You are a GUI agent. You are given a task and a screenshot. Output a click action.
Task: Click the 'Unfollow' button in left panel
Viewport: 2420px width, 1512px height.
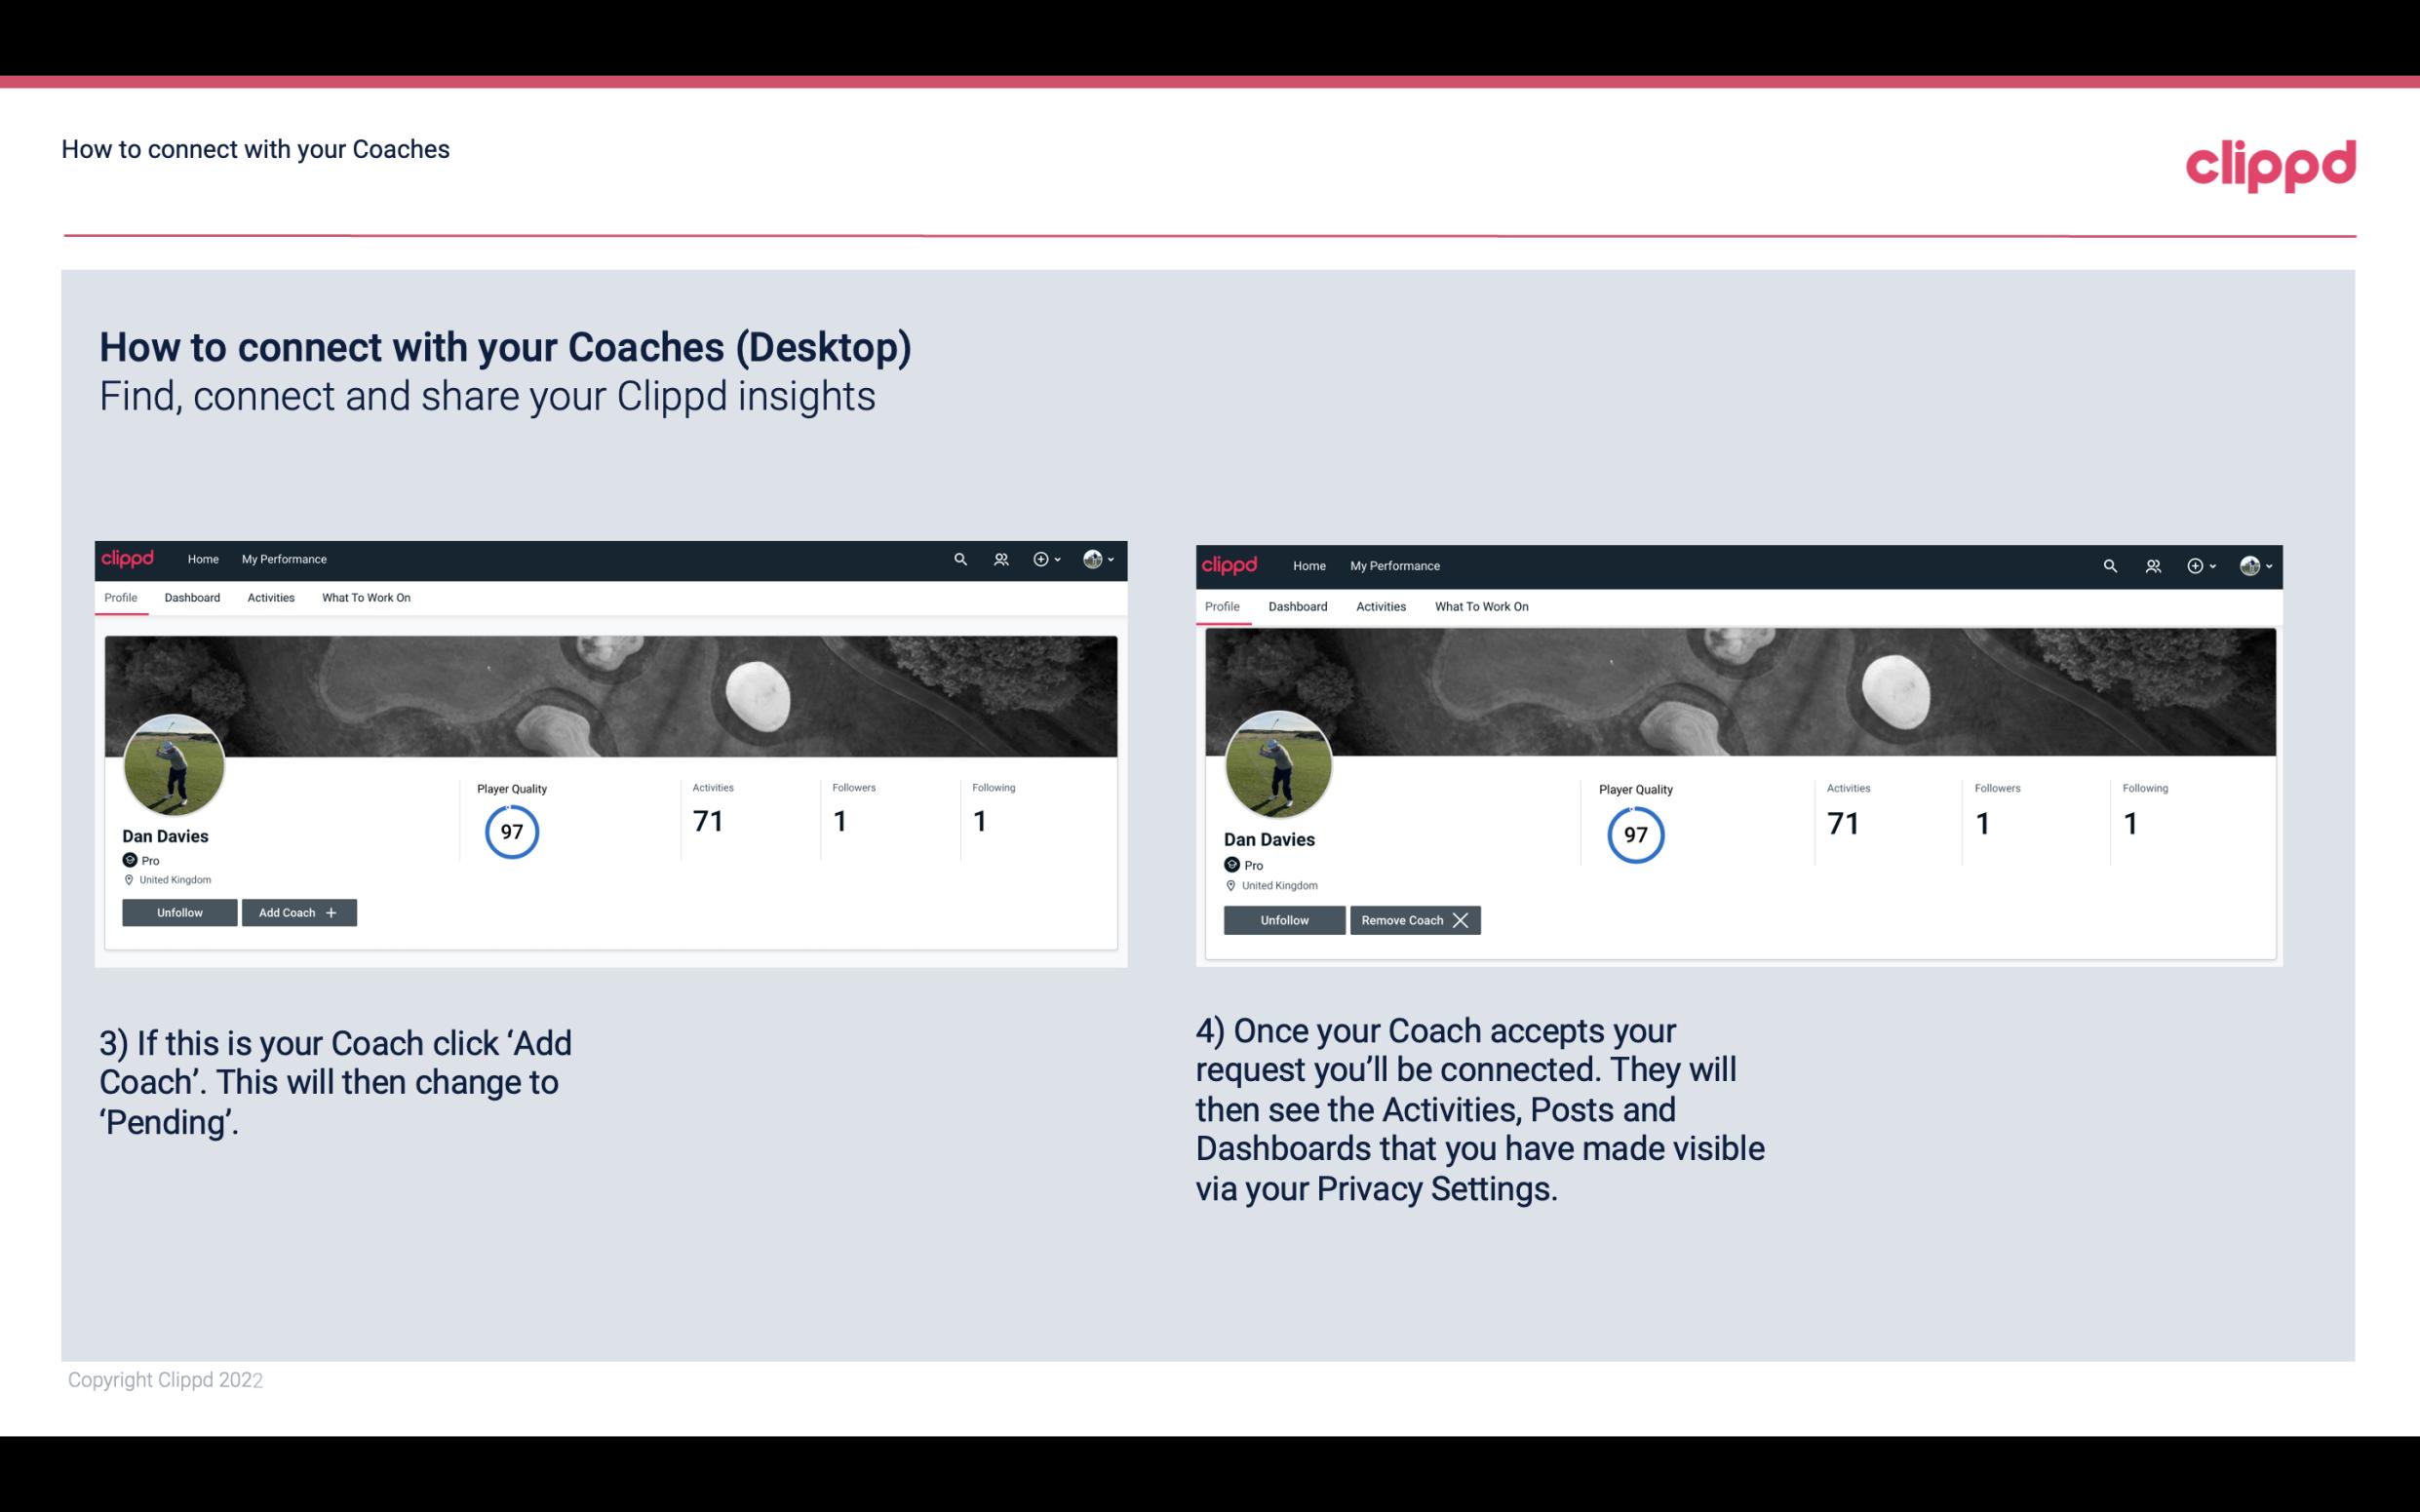pyautogui.click(x=179, y=911)
